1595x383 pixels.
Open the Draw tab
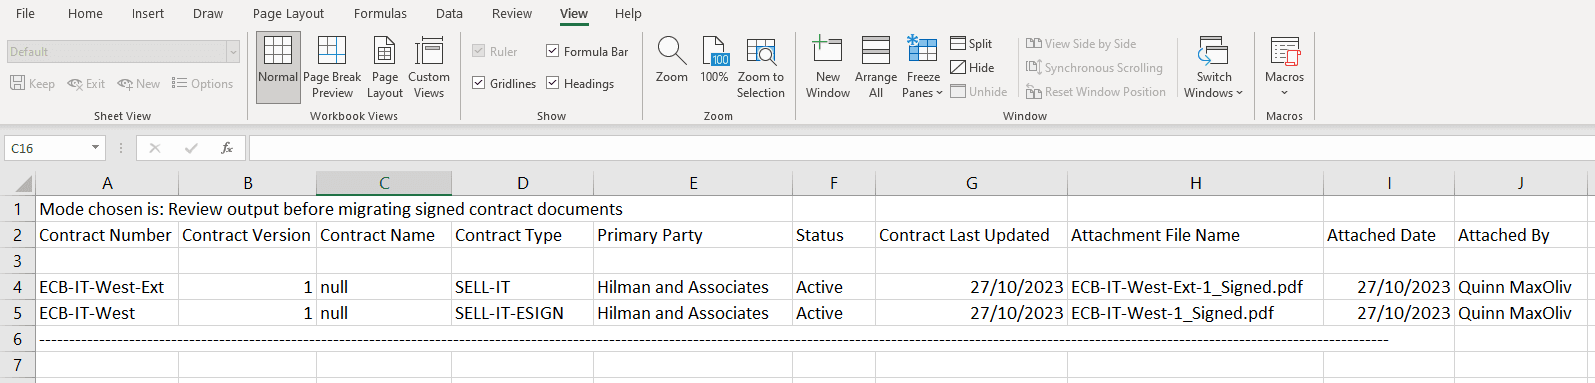click(x=208, y=13)
